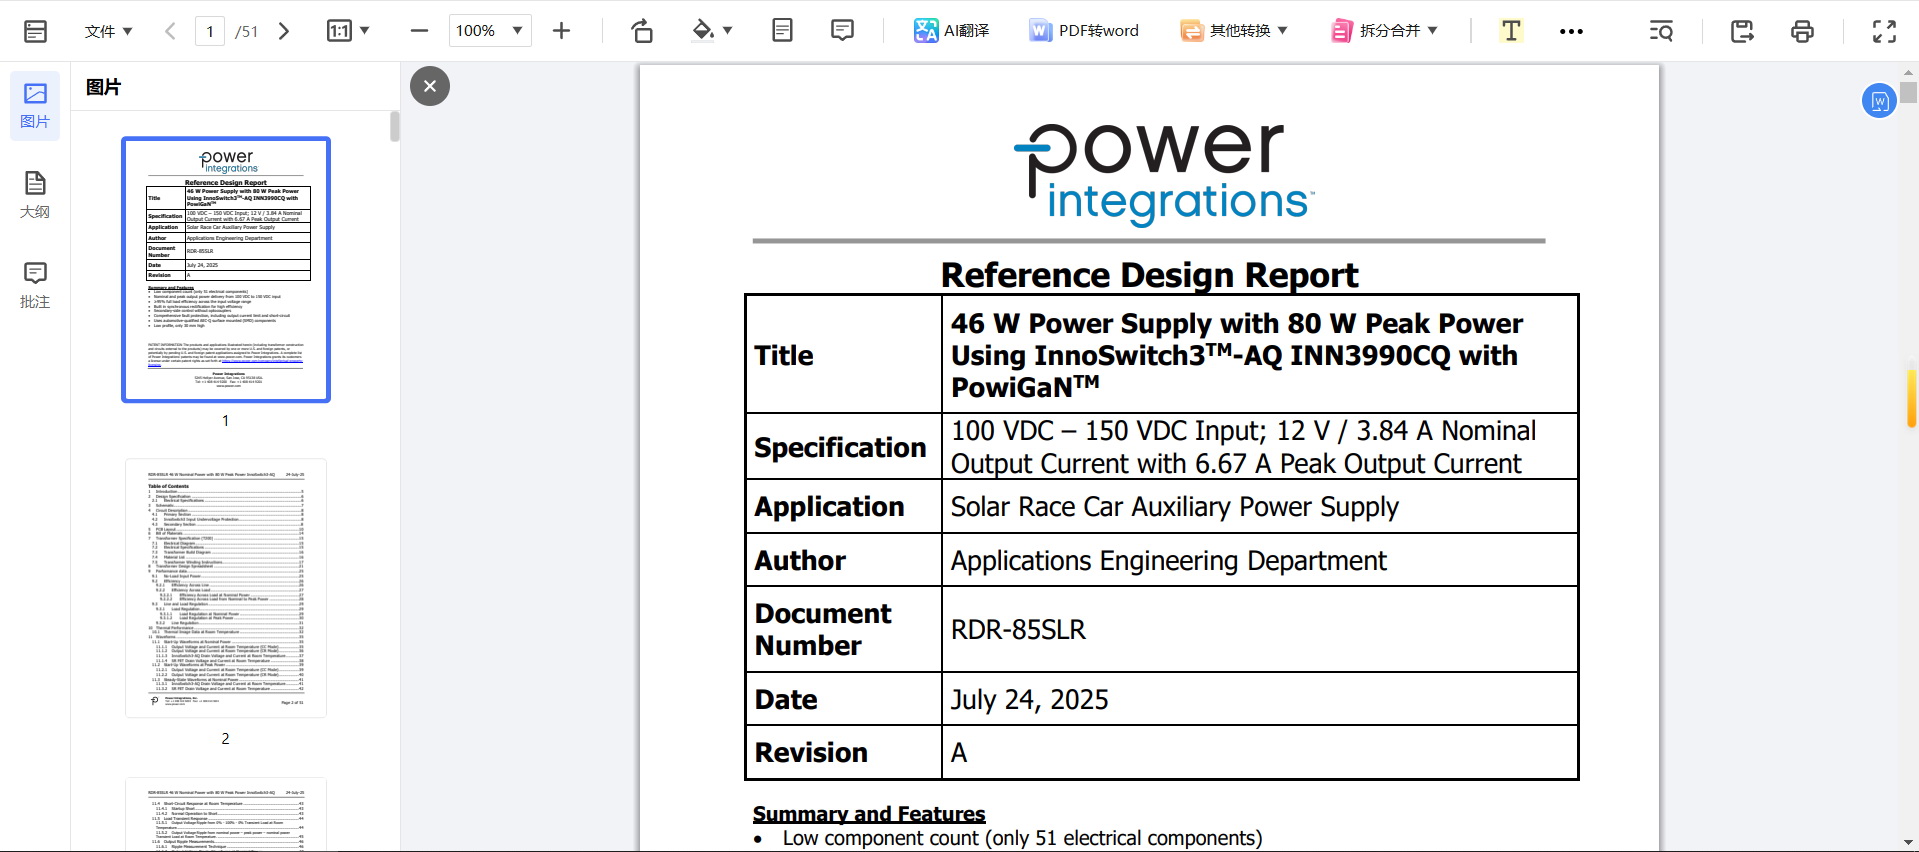Click 'Applications Engineering Department' text
Image resolution: width=1919 pixels, height=852 pixels.
tap(1168, 561)
